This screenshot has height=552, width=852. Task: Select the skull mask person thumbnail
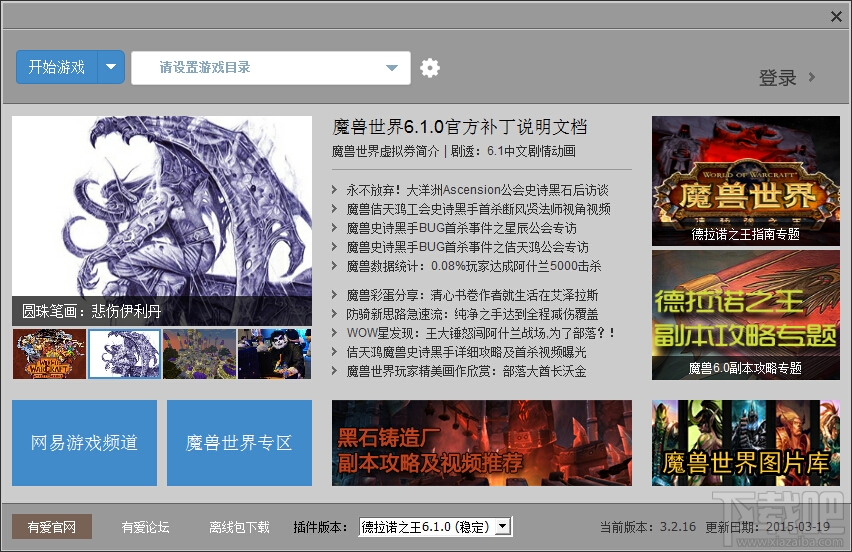click(x=274, y=354)
